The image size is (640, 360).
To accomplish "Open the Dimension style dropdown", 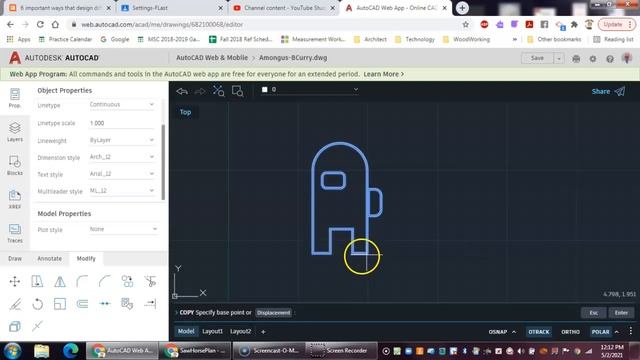I will point(122,157).
